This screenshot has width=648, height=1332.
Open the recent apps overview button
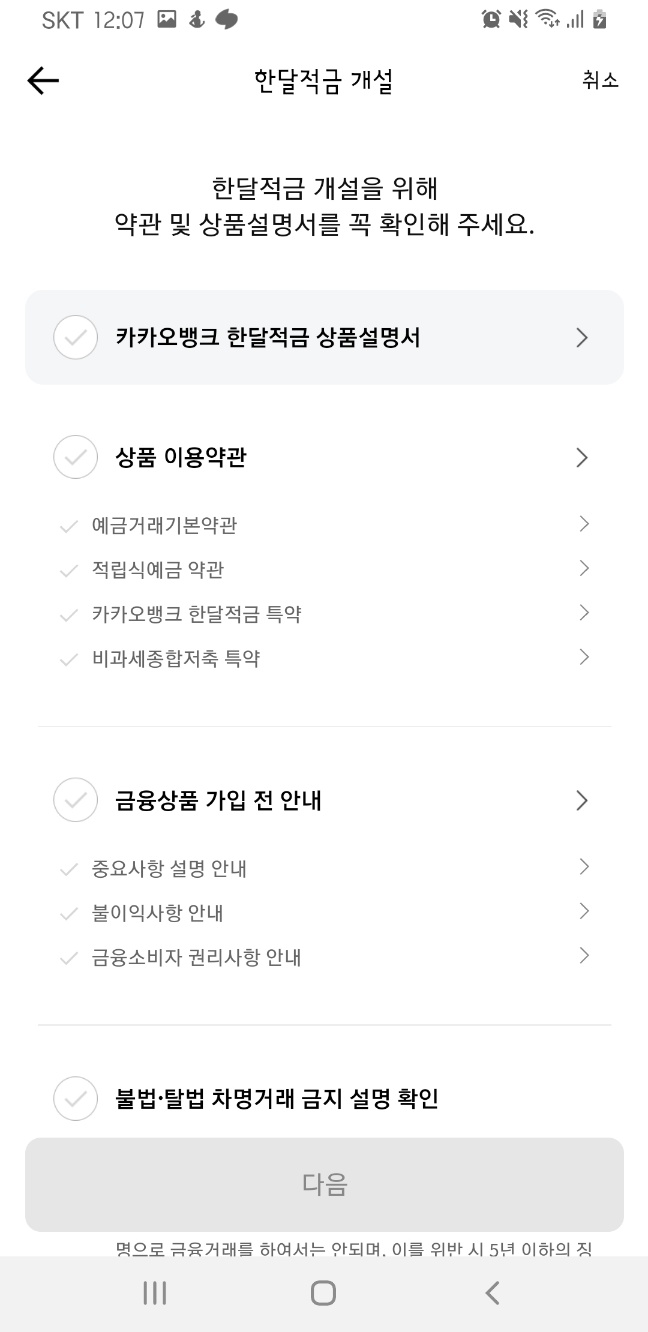154,1292
